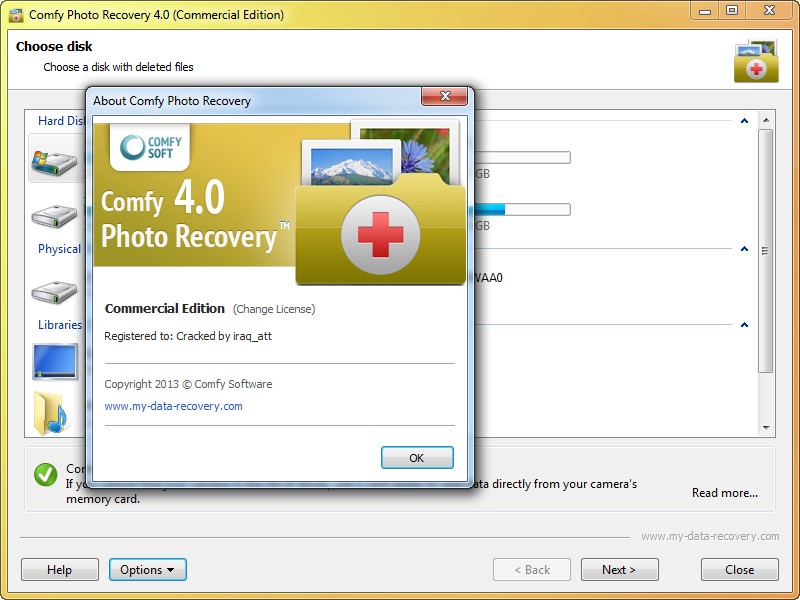Click the footer www.my-data-recovery.com text
Viewport: 800px width, 600px height.
coord(710,536)
